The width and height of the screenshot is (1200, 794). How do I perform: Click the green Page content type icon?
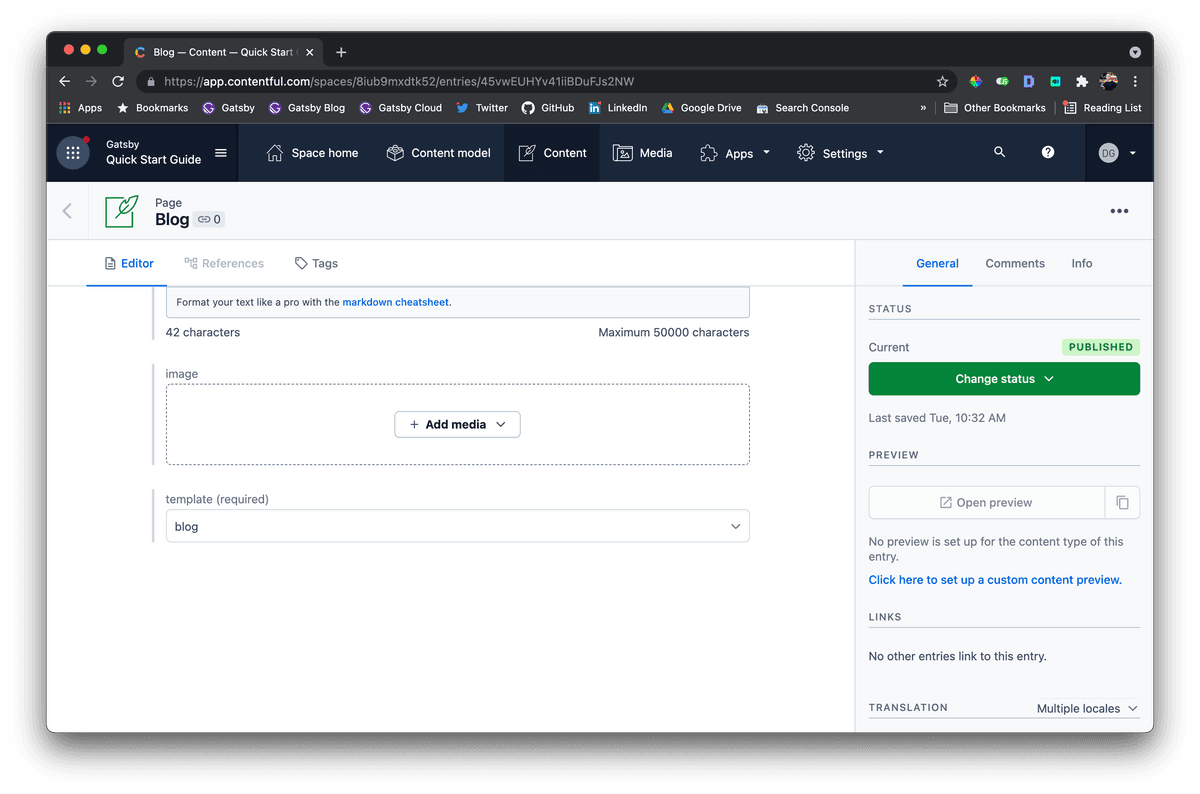tap(122, 211)
